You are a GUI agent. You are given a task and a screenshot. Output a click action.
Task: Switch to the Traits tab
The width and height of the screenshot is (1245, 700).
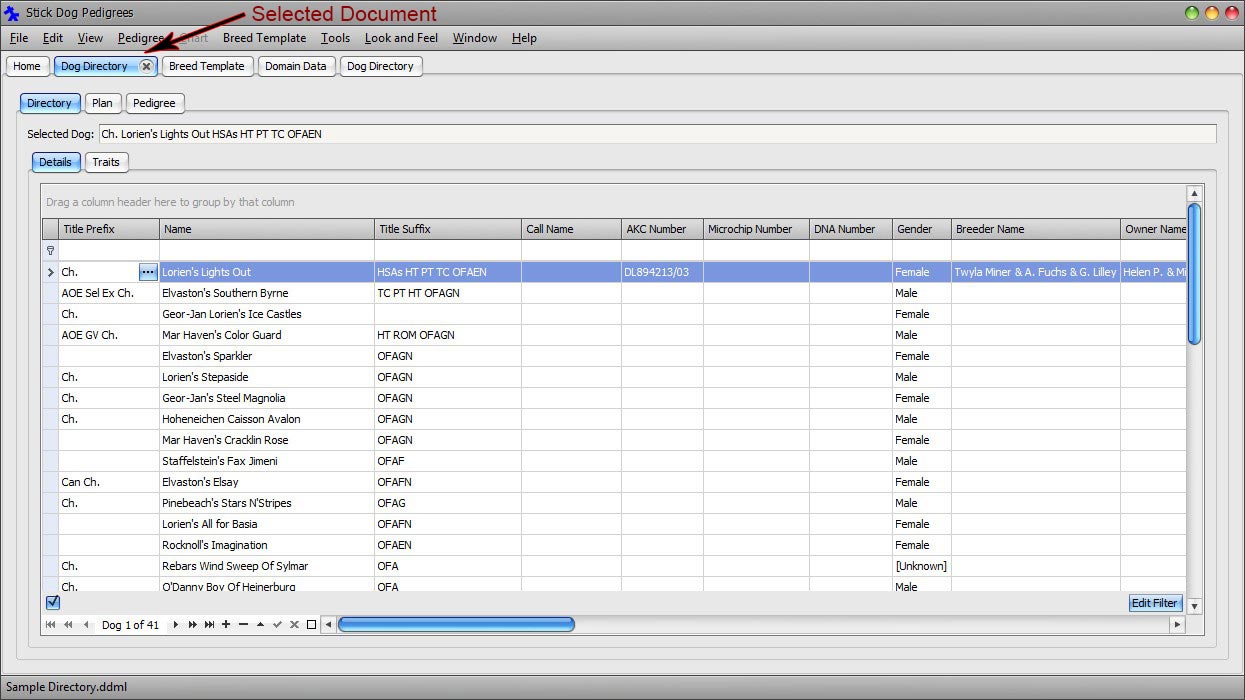pos(106,162)
